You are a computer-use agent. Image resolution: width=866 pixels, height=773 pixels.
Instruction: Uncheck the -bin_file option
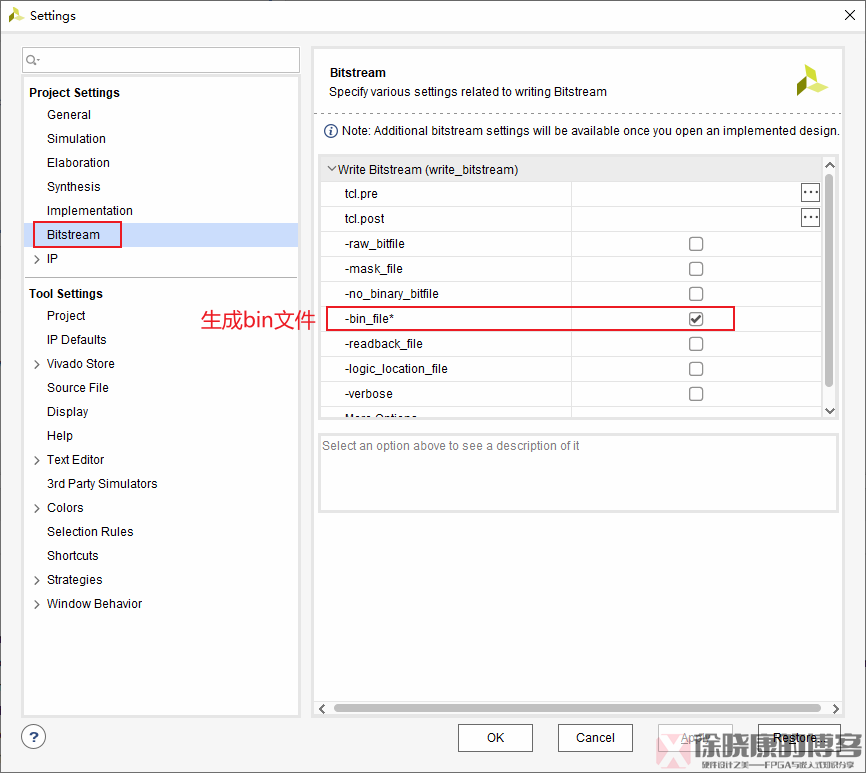click(x=696, y=319)
